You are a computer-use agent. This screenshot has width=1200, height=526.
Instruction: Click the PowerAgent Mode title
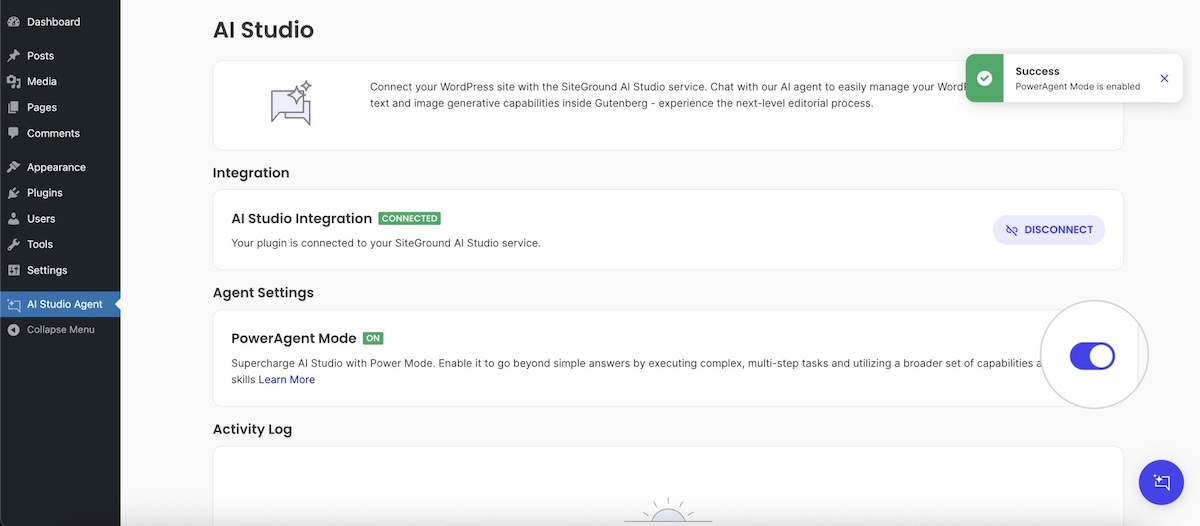(294, 338)
